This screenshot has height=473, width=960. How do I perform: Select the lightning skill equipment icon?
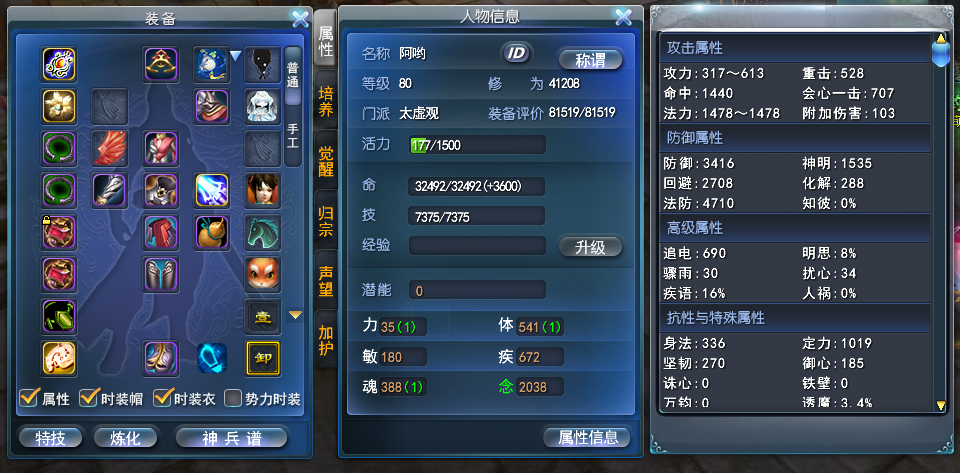coord(212,190)
